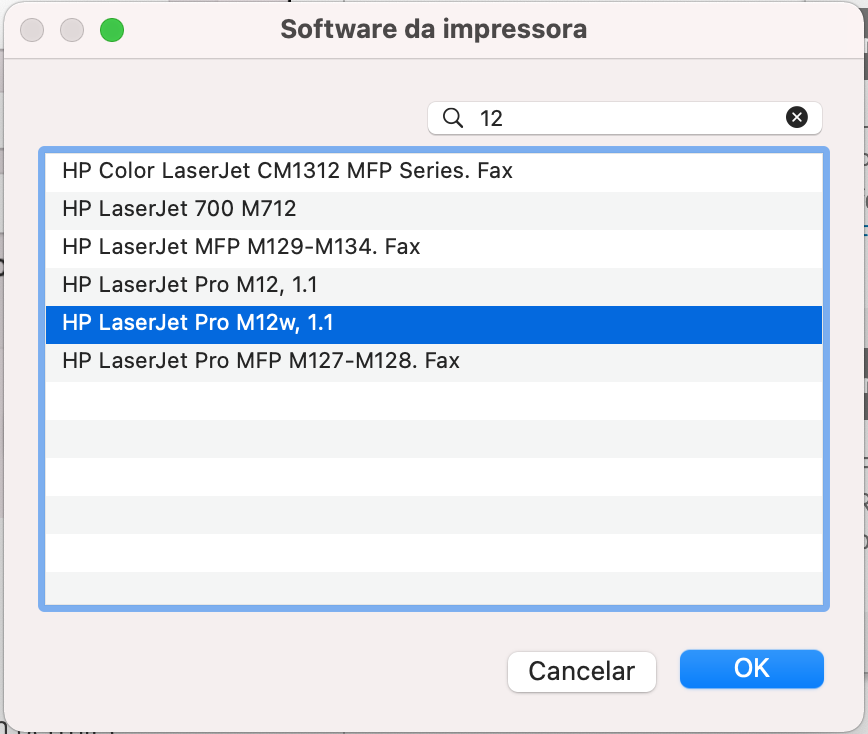Click the last empty row of the driver list
Viewport: 868px width, 734px height.
coord(433,588)
